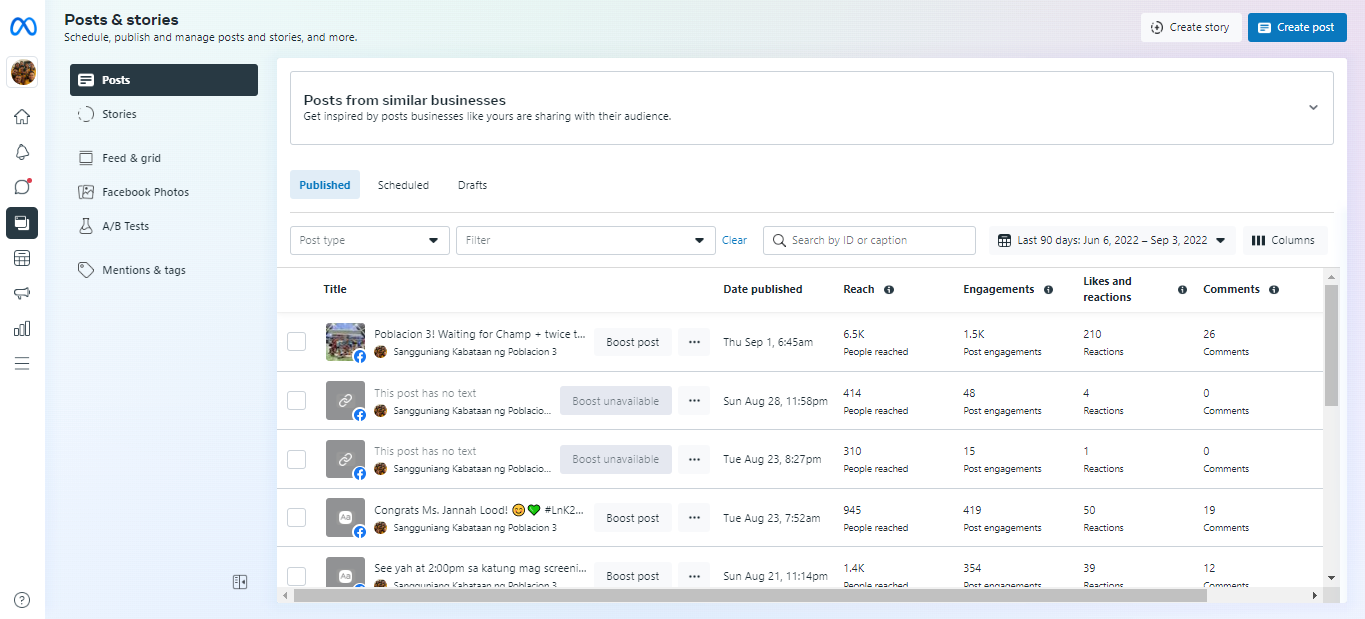The height and width of the screenshot is (619, 1365).
Task: Click the Clear filter link
Action: 734,240
